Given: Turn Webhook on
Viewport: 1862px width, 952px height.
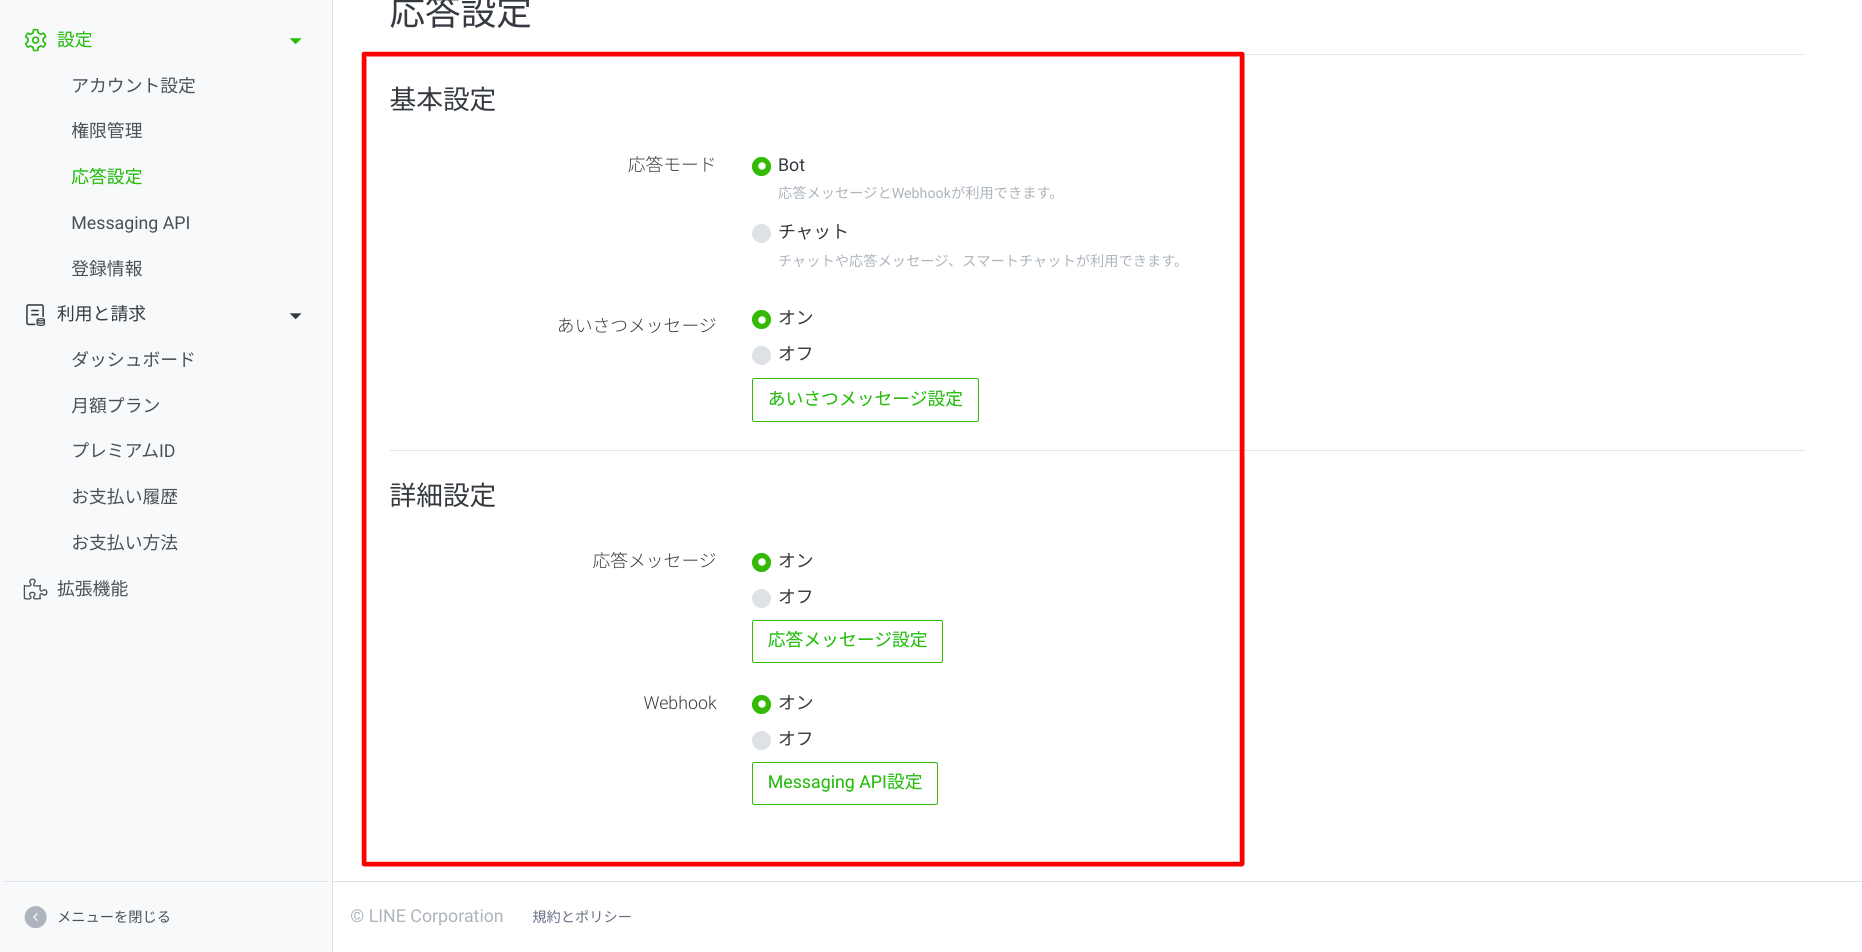Looking at the screenshot, I should (761, 704).
